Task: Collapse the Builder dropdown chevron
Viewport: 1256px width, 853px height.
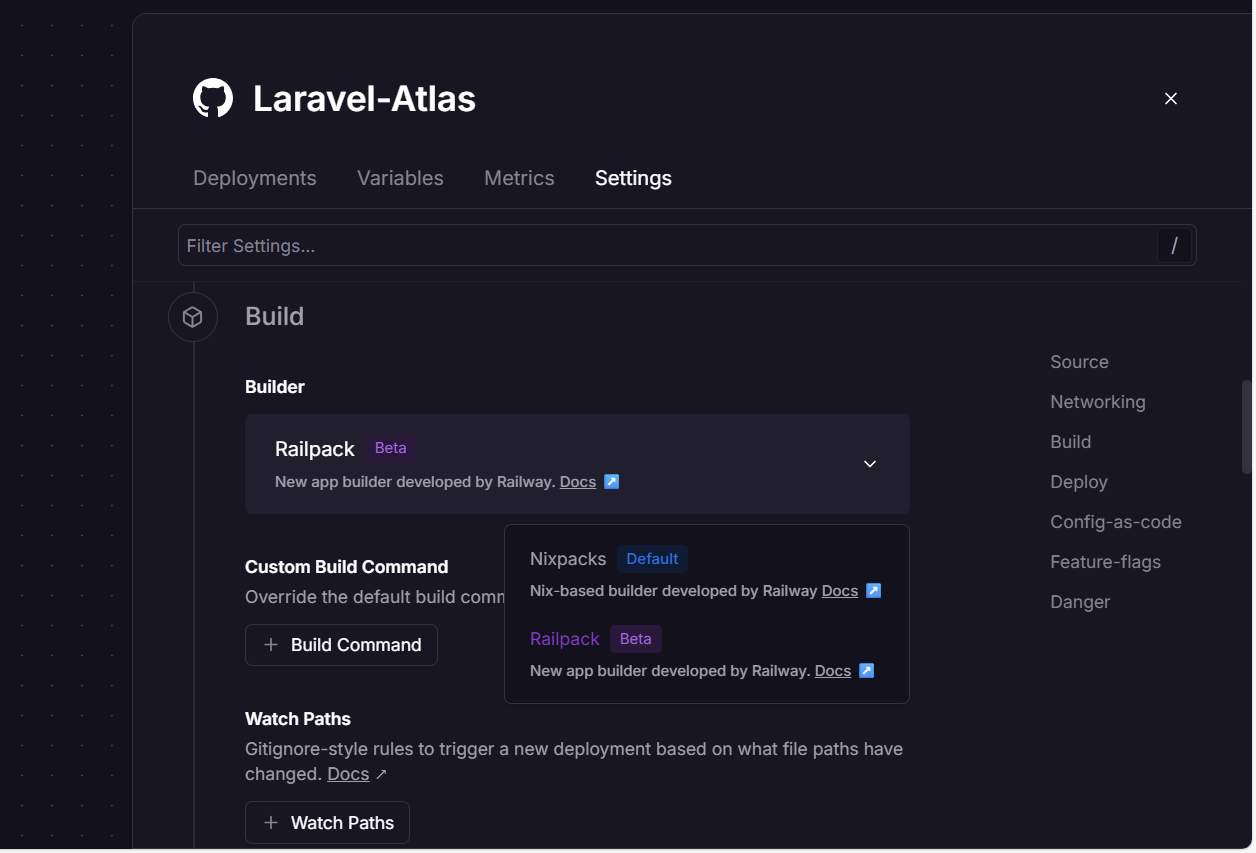Action: click(x=870, y=464)
